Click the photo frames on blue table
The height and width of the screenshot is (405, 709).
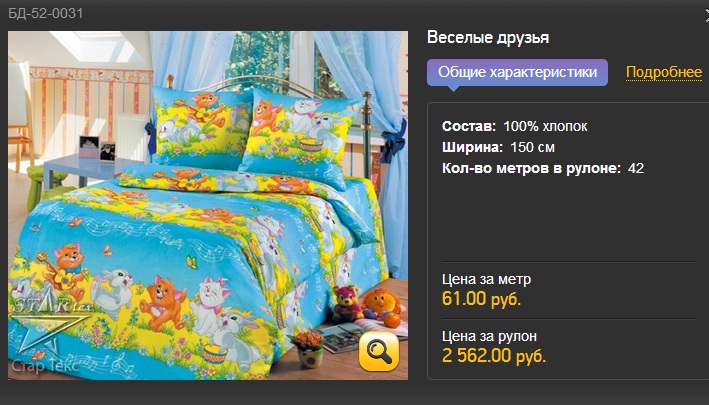click(x=97, y=148)
